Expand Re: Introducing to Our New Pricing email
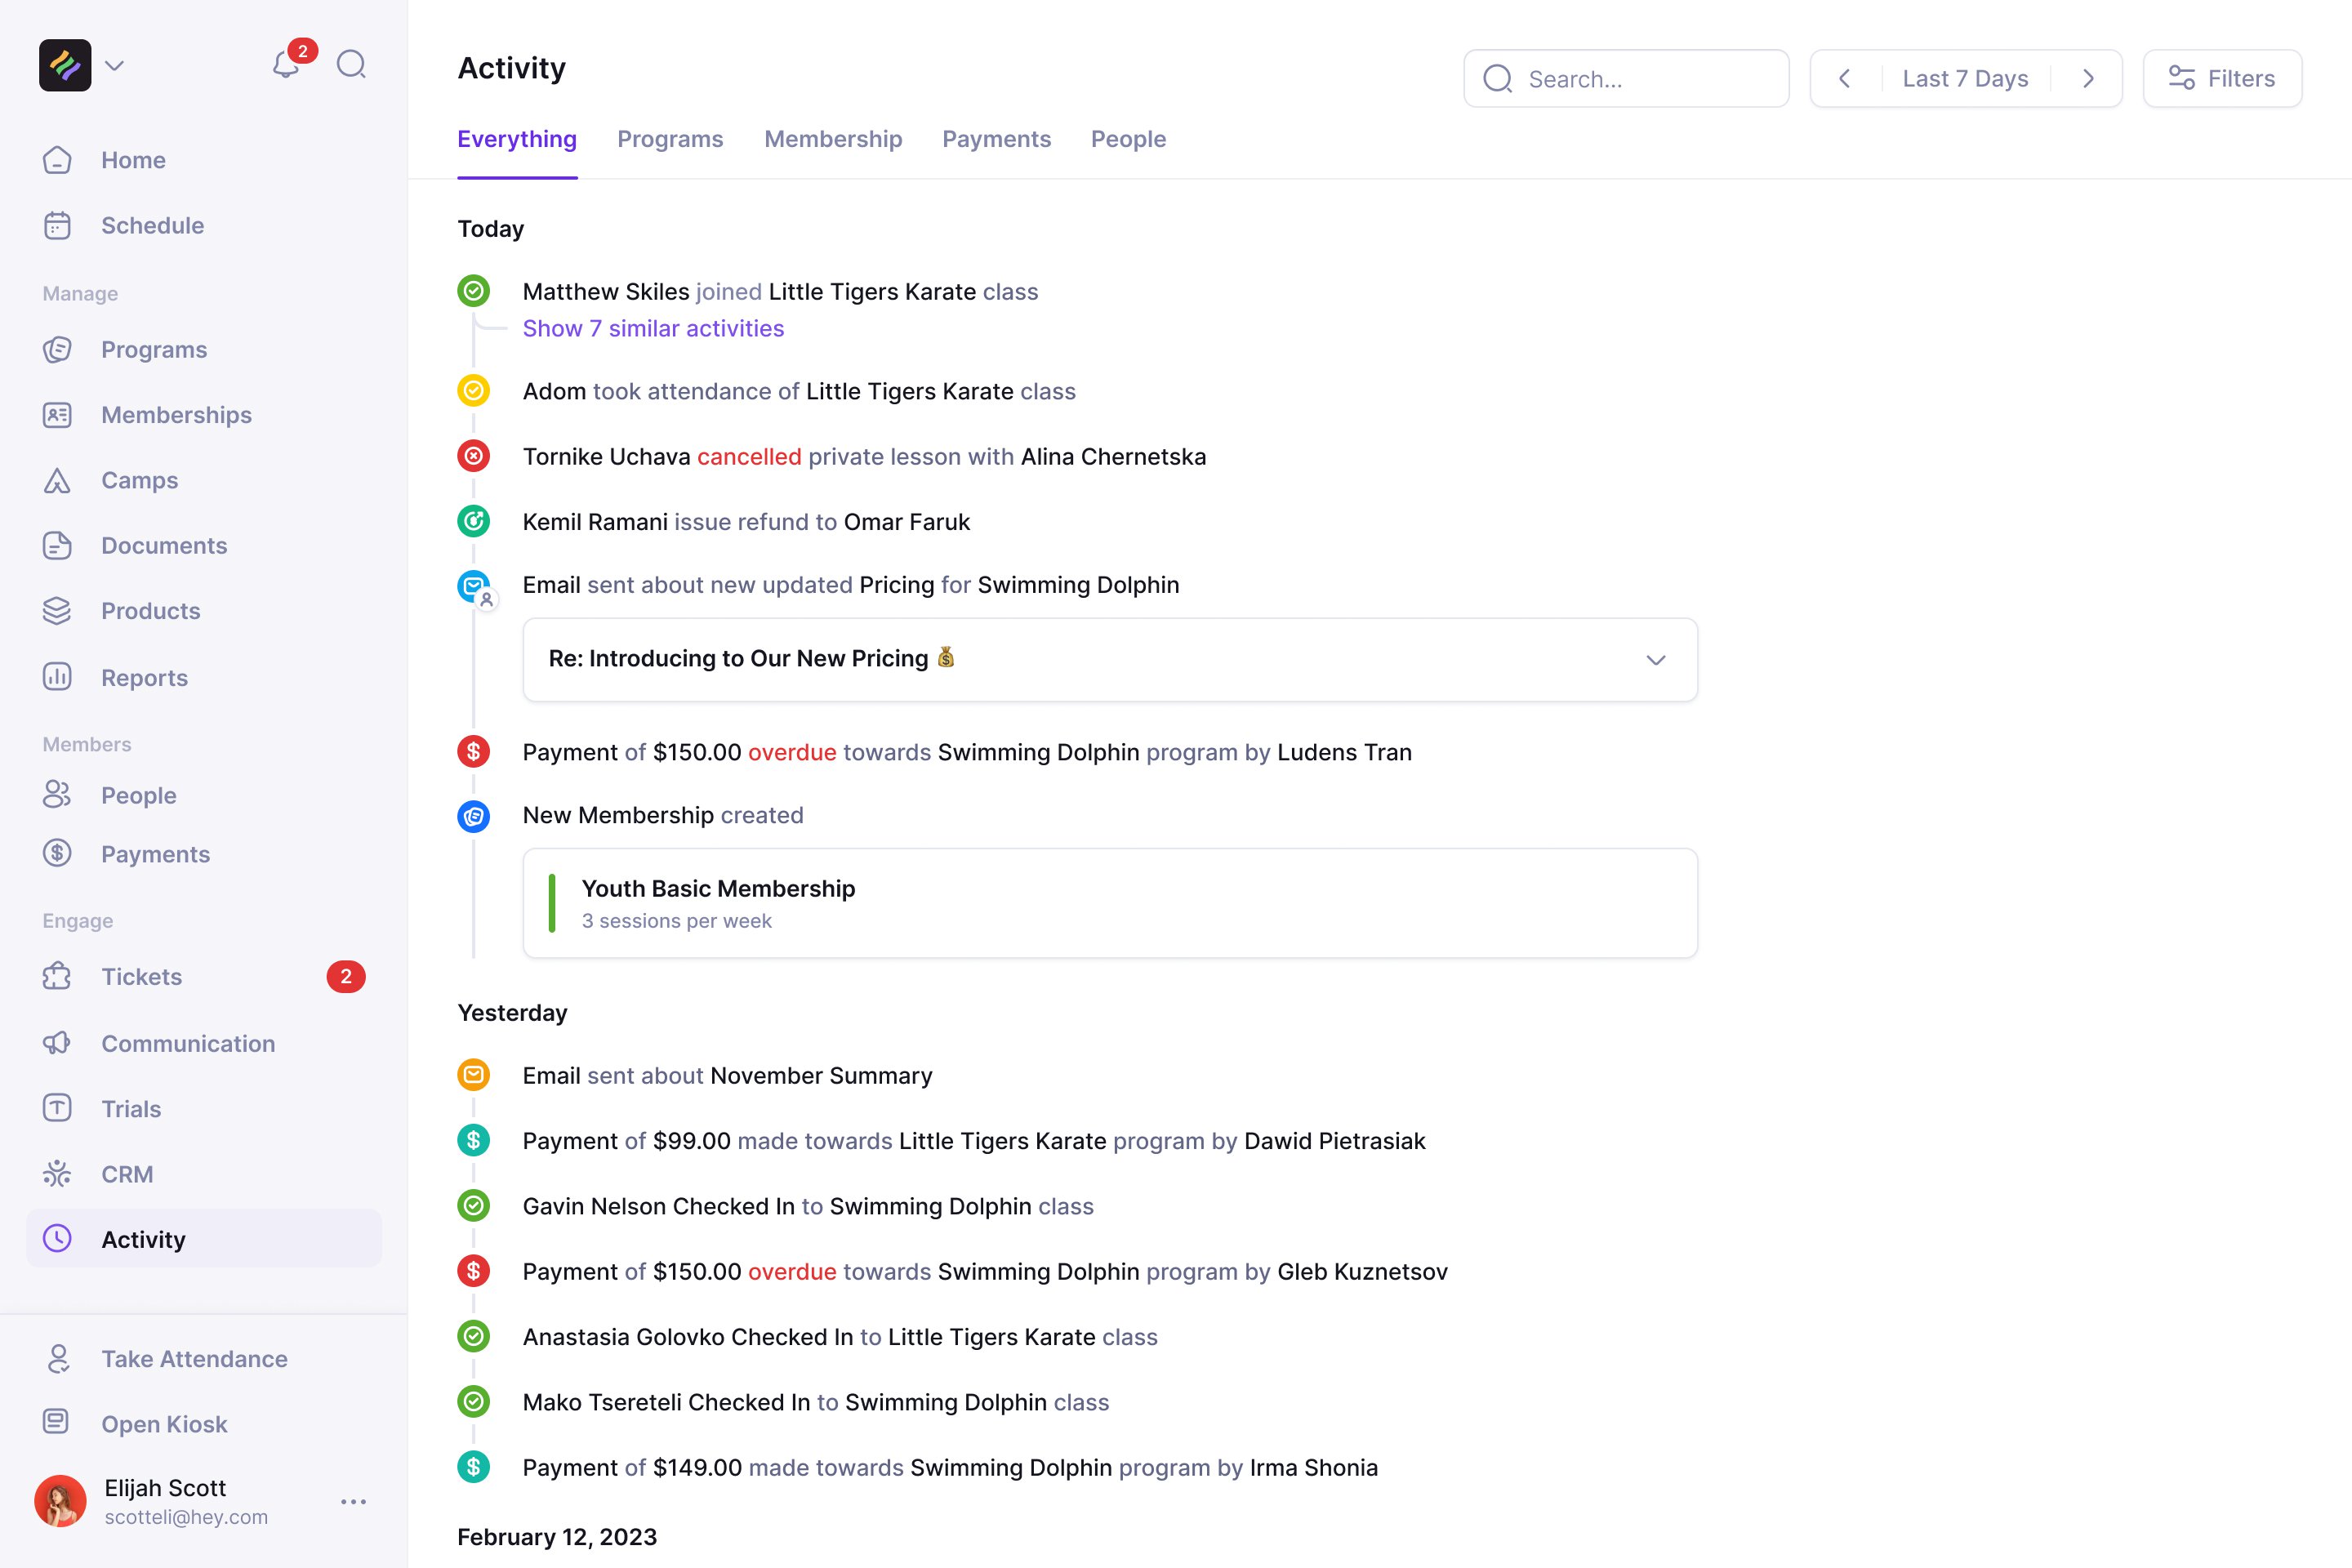2352x1568 pixels. pos(1655,660)
